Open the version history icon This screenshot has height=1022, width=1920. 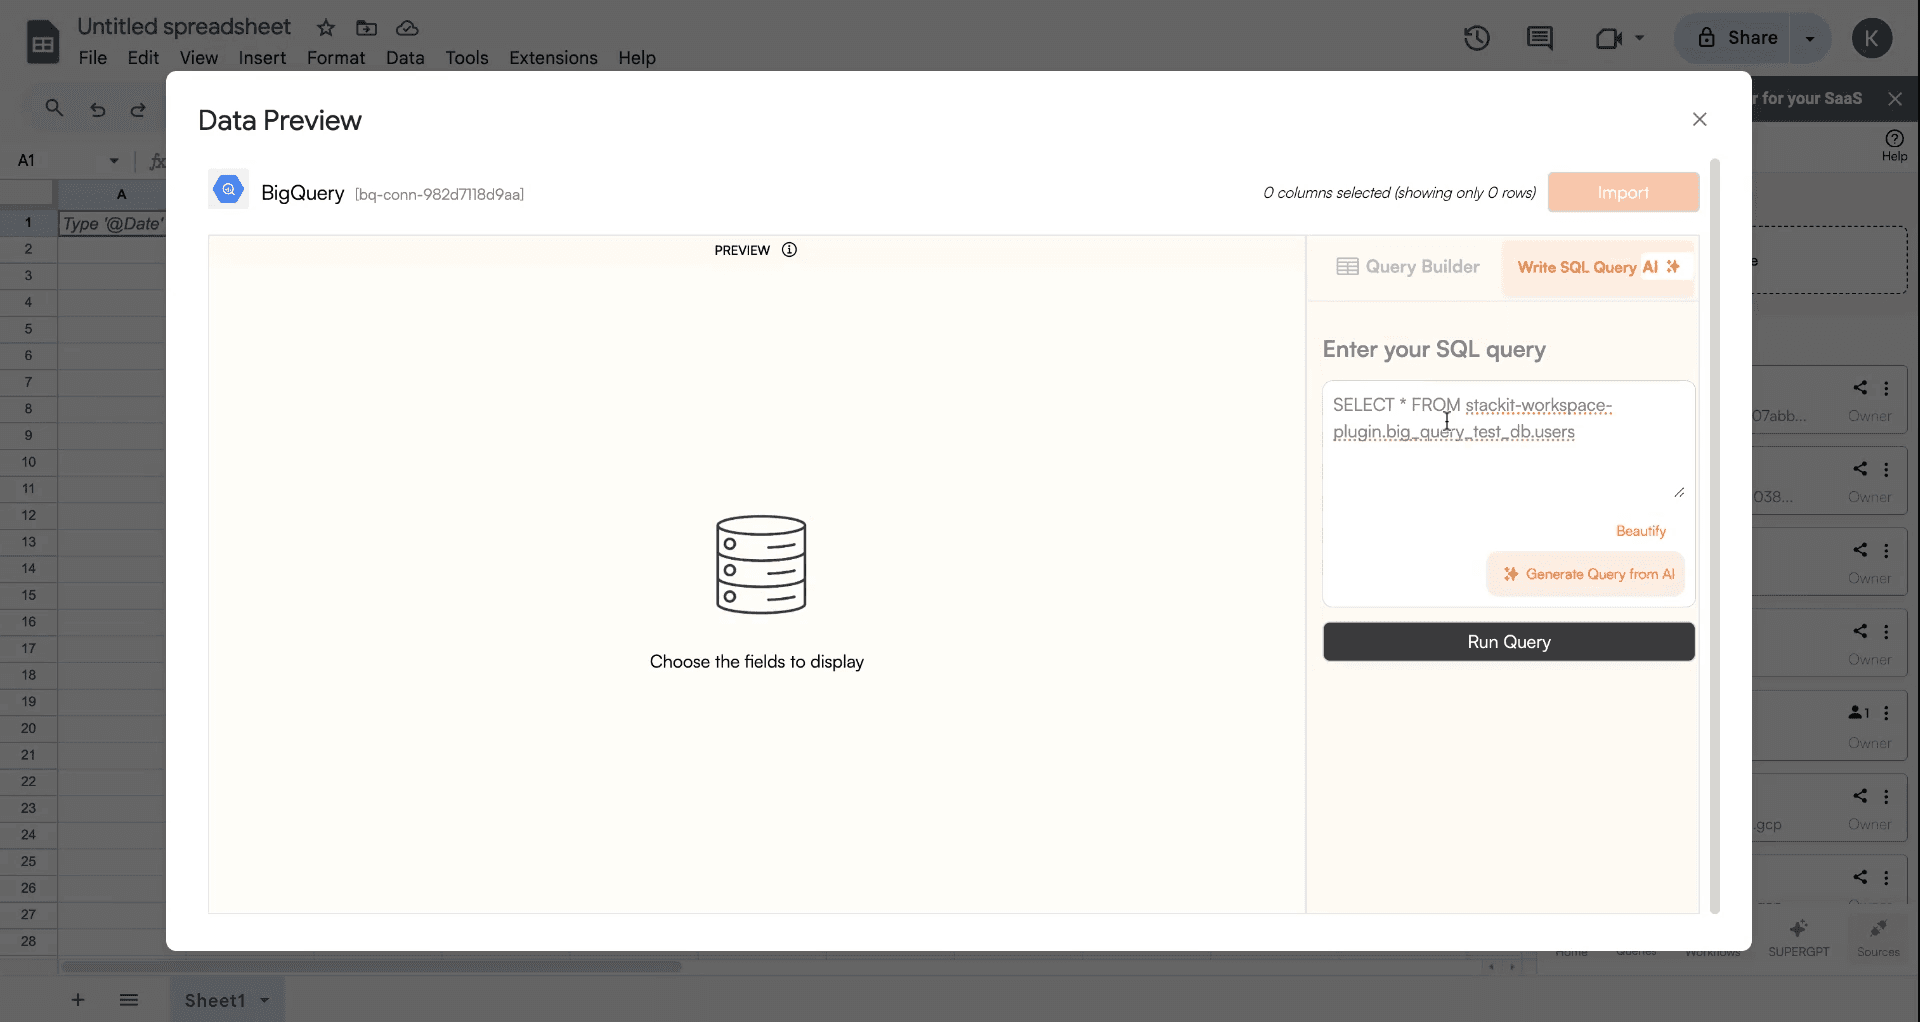tap(1477, 38)
